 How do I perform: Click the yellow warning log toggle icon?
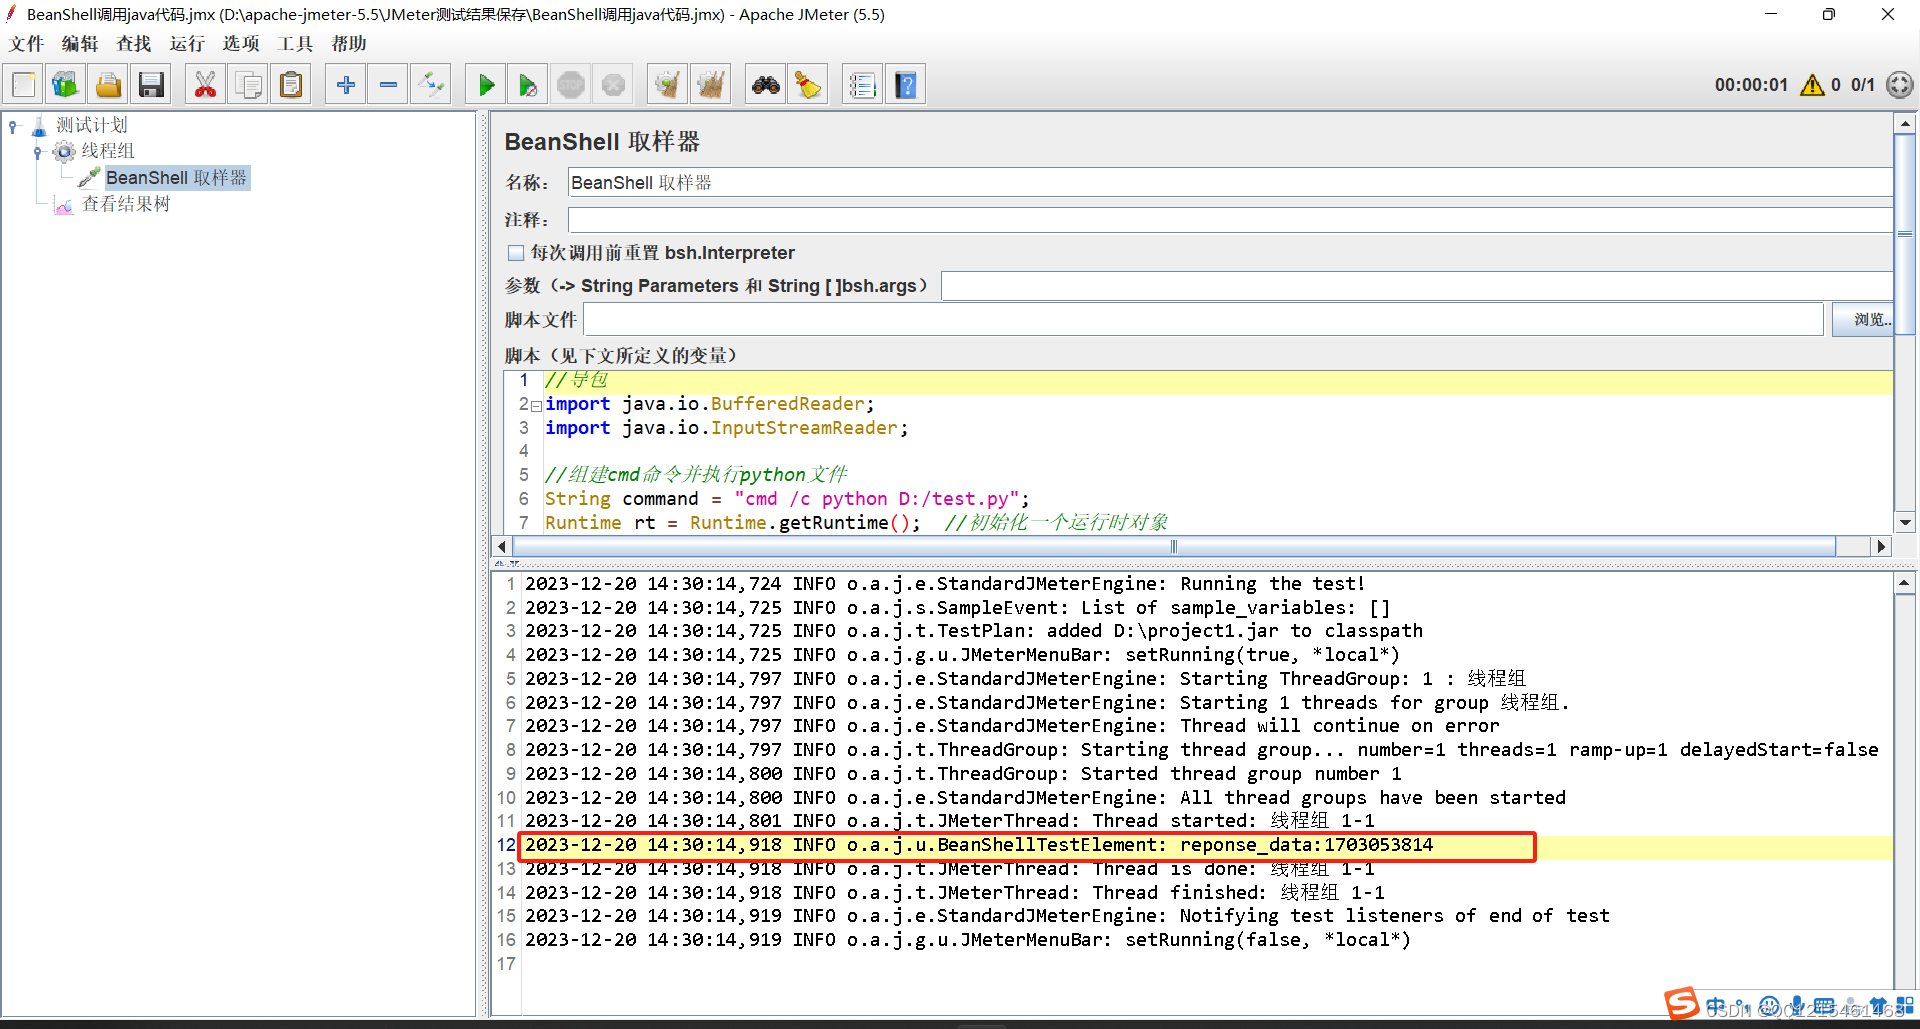[1812, 85]
